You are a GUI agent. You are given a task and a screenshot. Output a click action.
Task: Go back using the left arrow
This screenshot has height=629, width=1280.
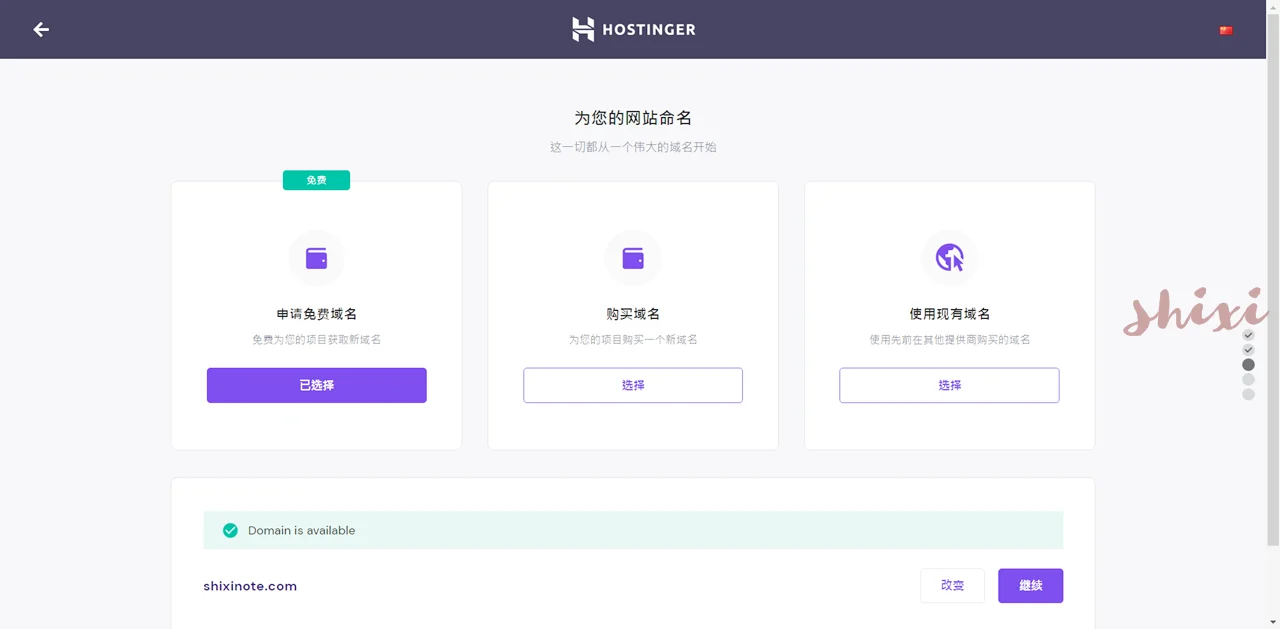click(41, 29)
